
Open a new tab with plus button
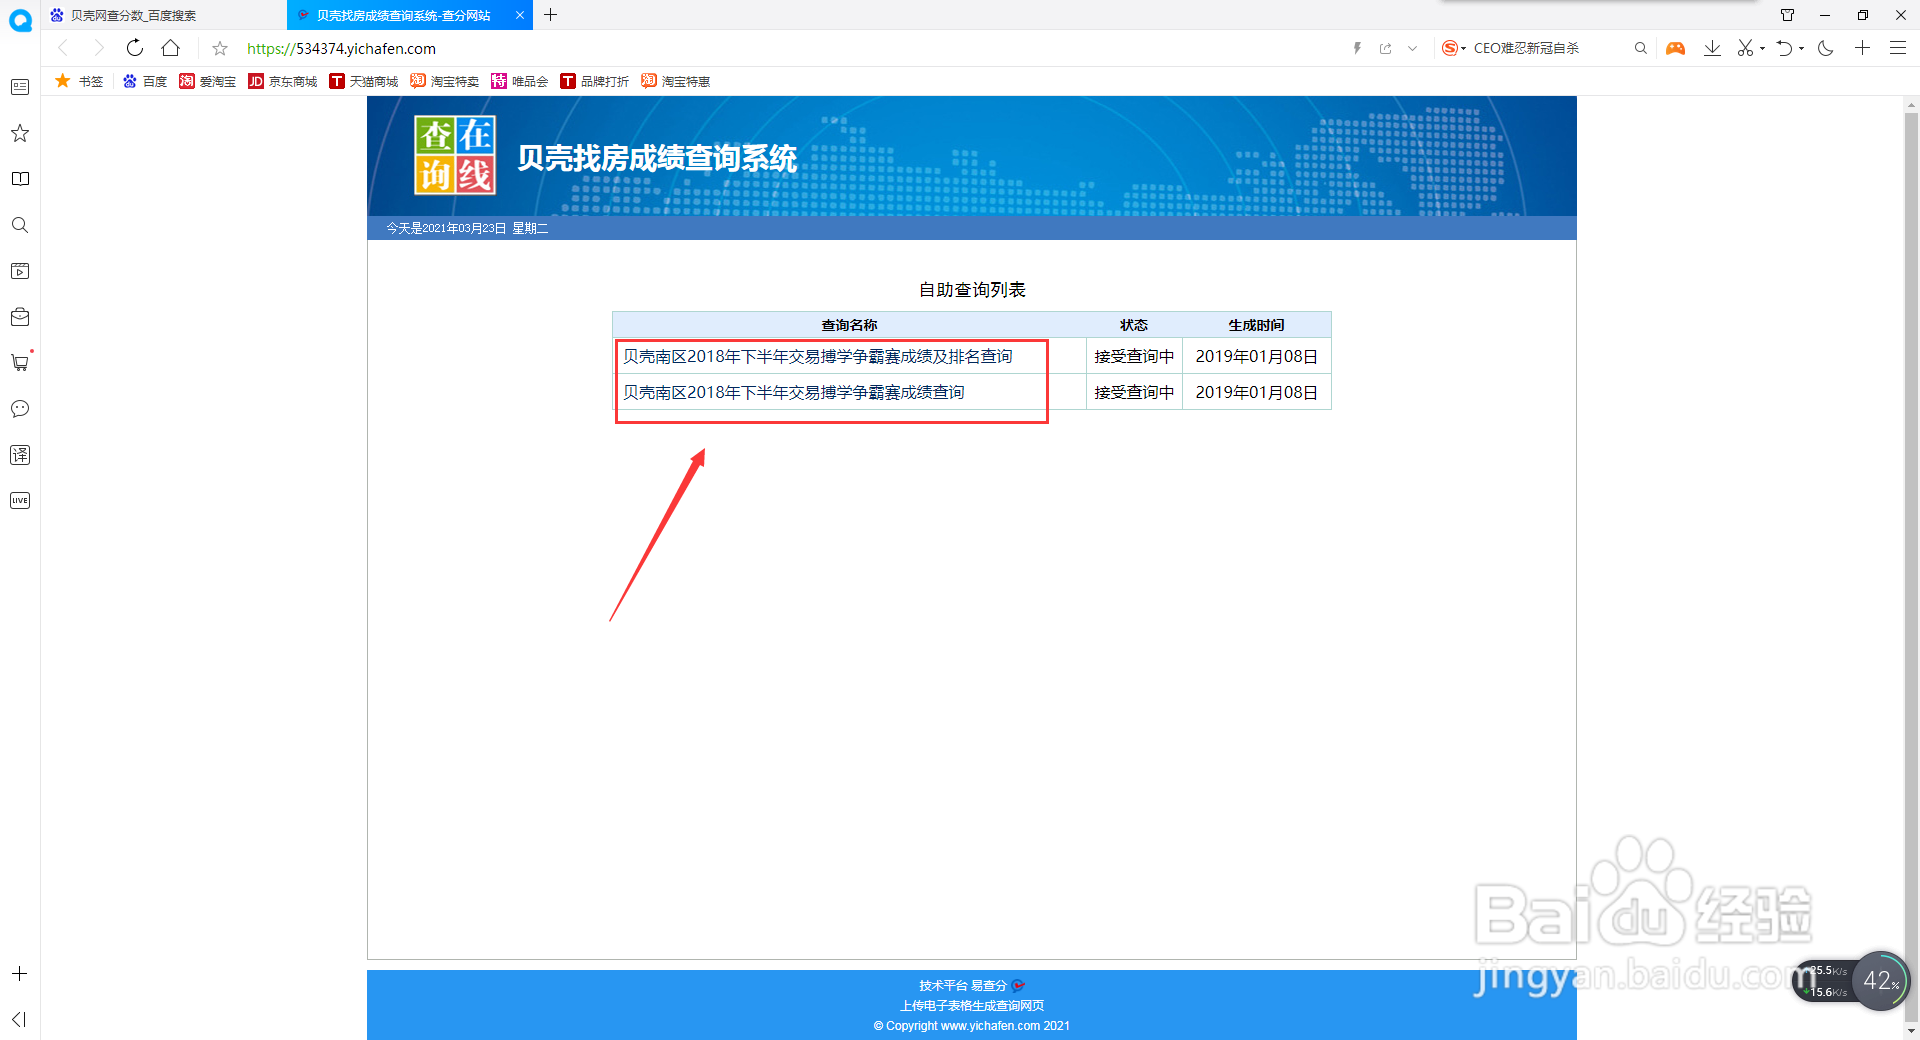pos(550,15)
